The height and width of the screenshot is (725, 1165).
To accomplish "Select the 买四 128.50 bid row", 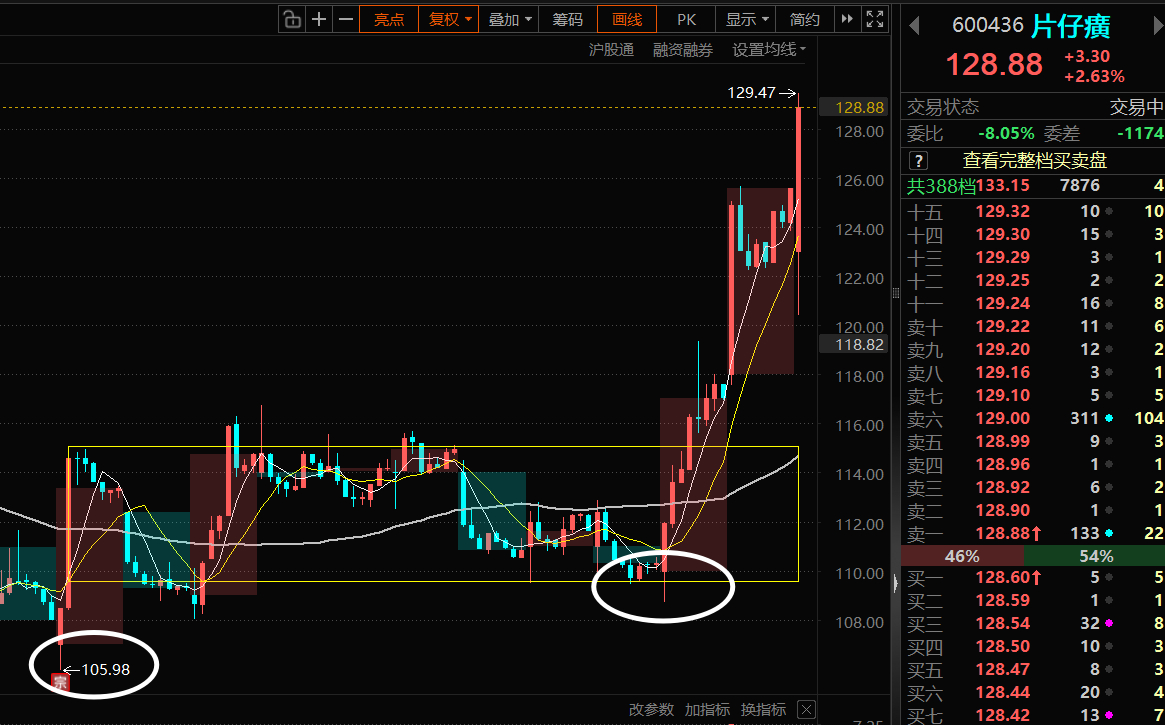I will (x=1033, y=647).
